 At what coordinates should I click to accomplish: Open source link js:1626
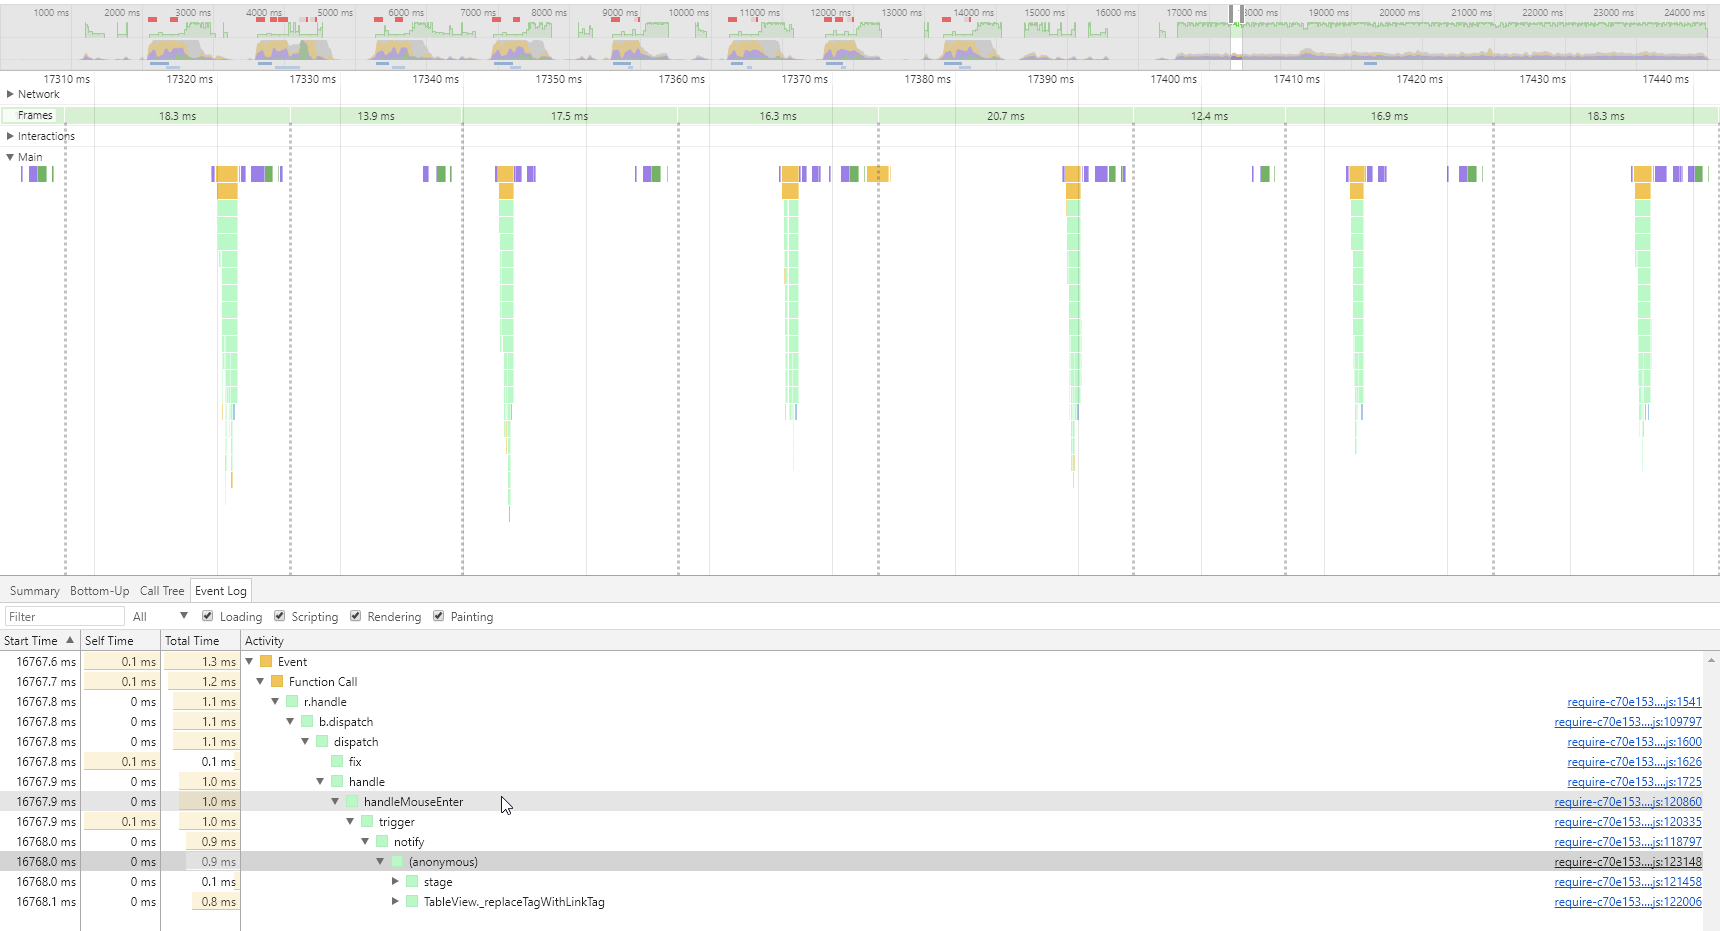click(1634, 762)
